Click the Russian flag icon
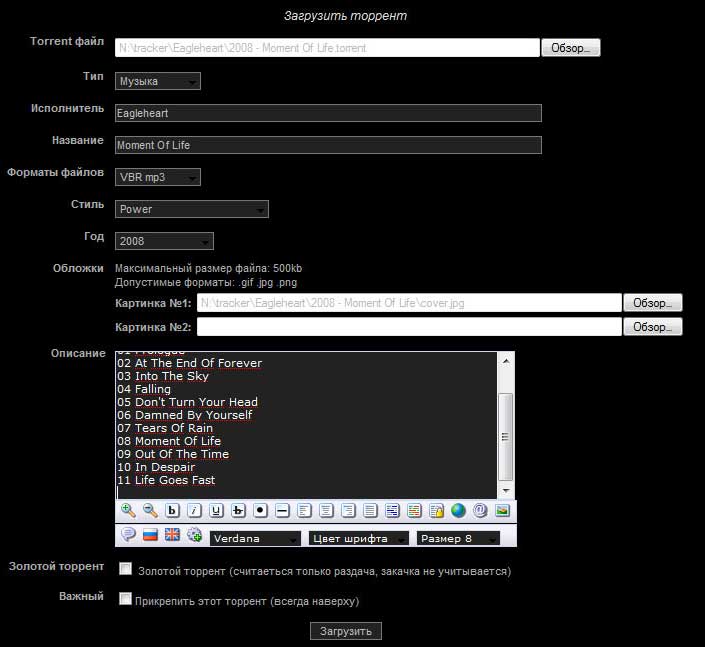The image size is (705, 647). (x=150, y=535)
